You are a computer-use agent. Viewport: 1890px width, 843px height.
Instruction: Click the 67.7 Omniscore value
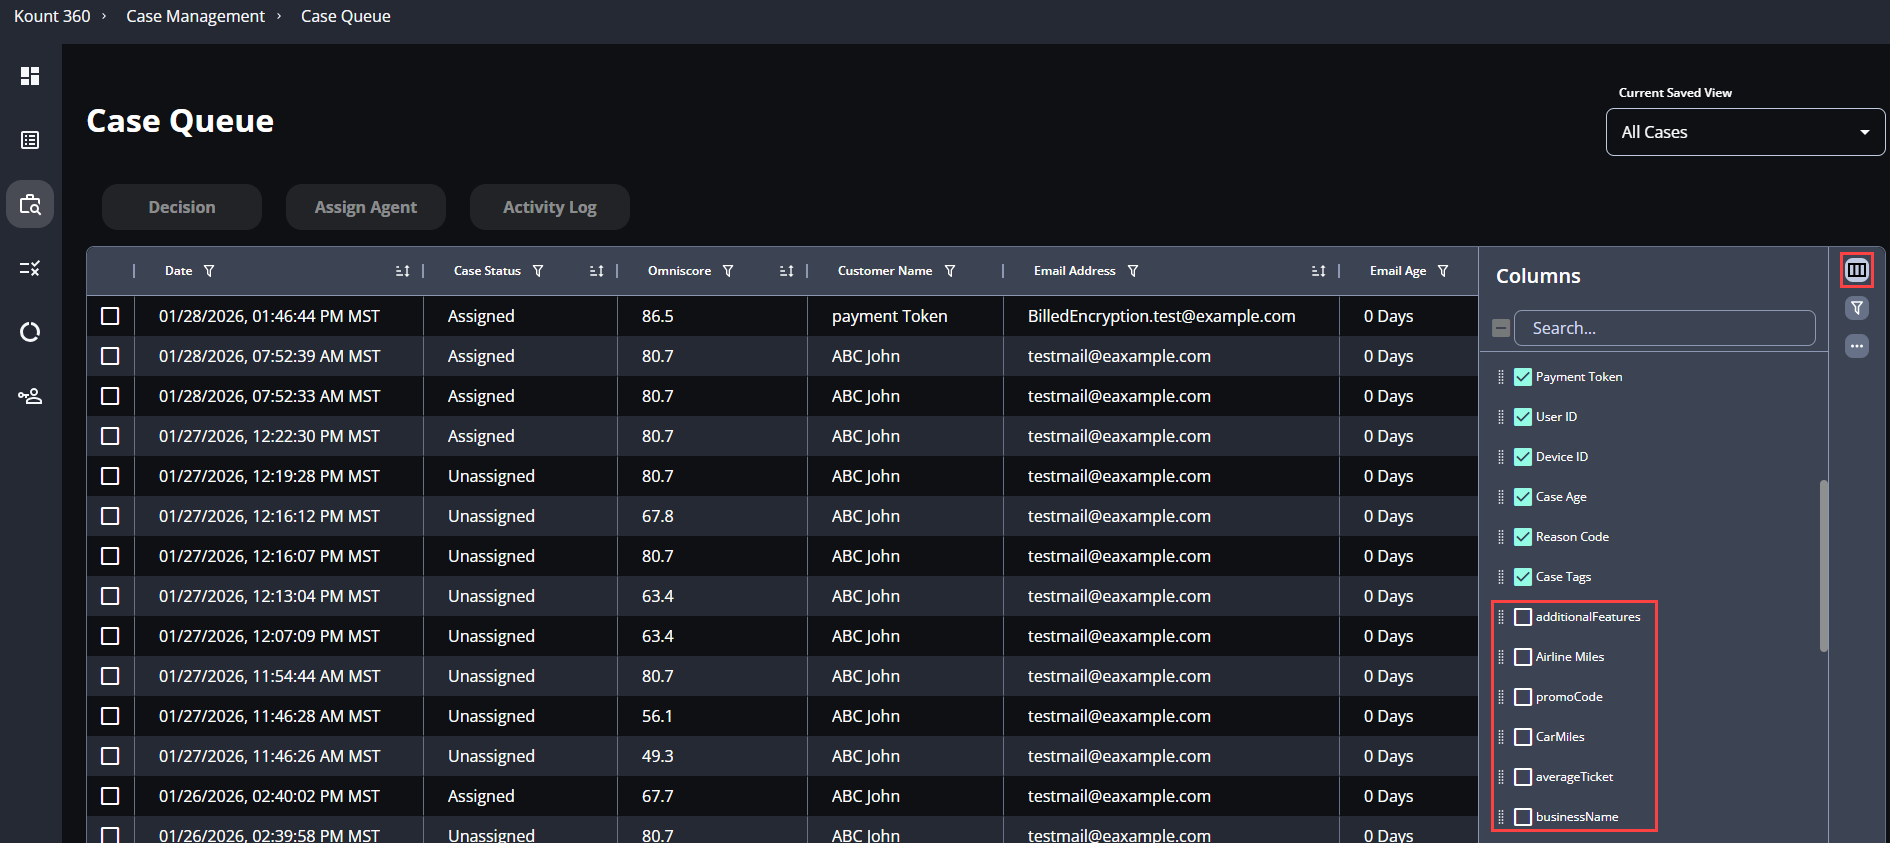click(x=658, y=796)
